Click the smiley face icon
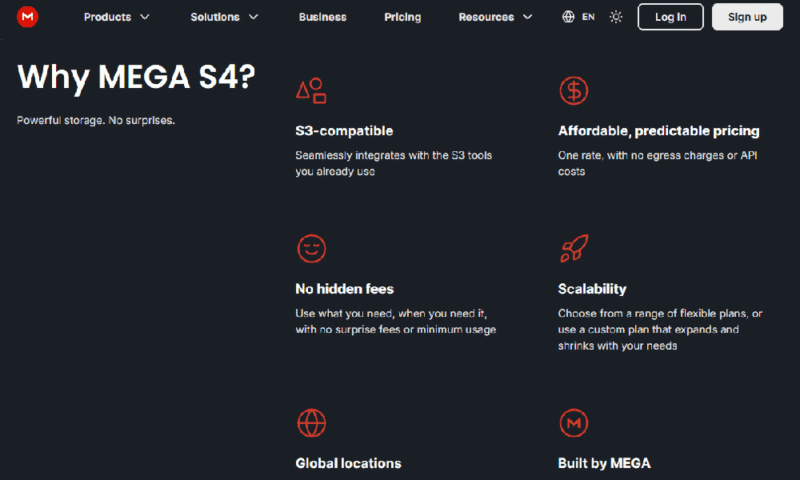The height and width of the screenshot is (480, 800). coord(311,248)
